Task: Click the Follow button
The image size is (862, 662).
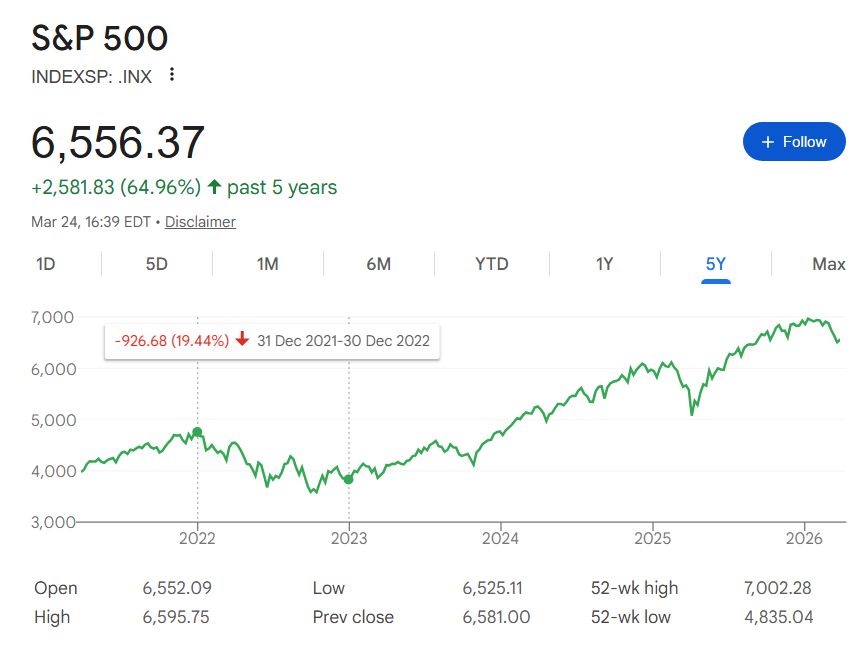Action: (x=794, y=142)
